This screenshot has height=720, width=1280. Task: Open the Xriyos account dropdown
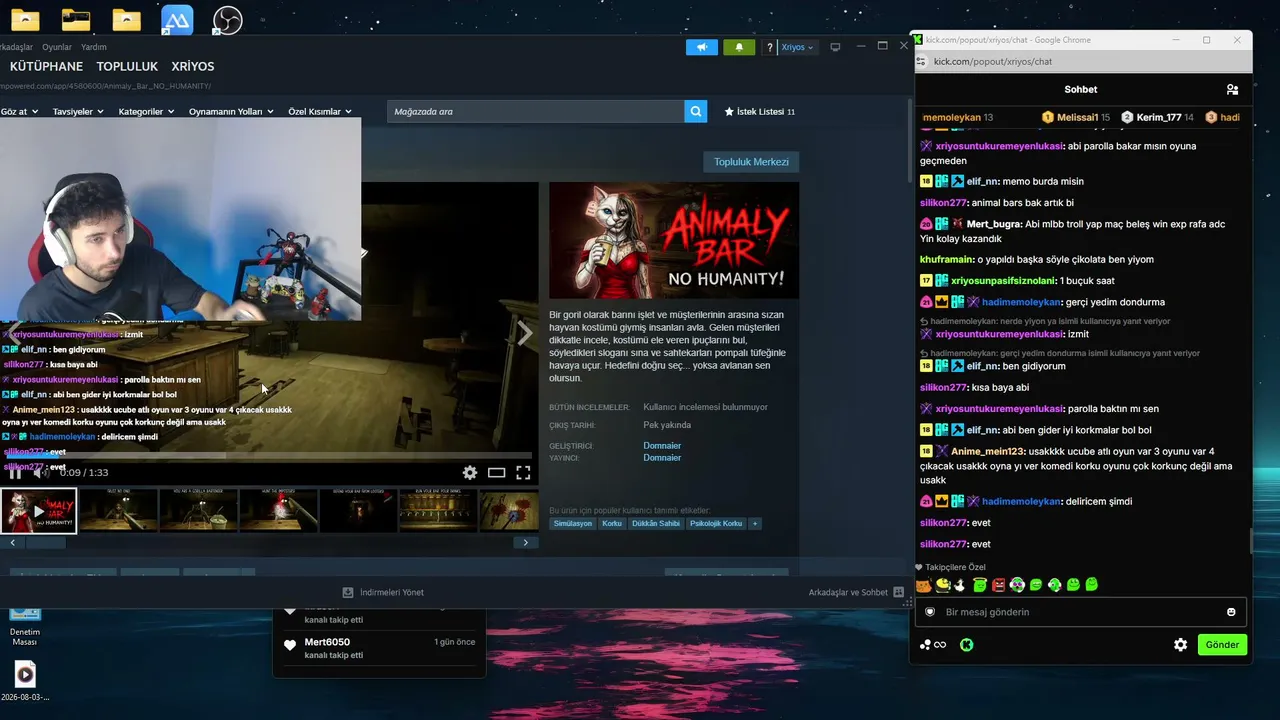797,47
